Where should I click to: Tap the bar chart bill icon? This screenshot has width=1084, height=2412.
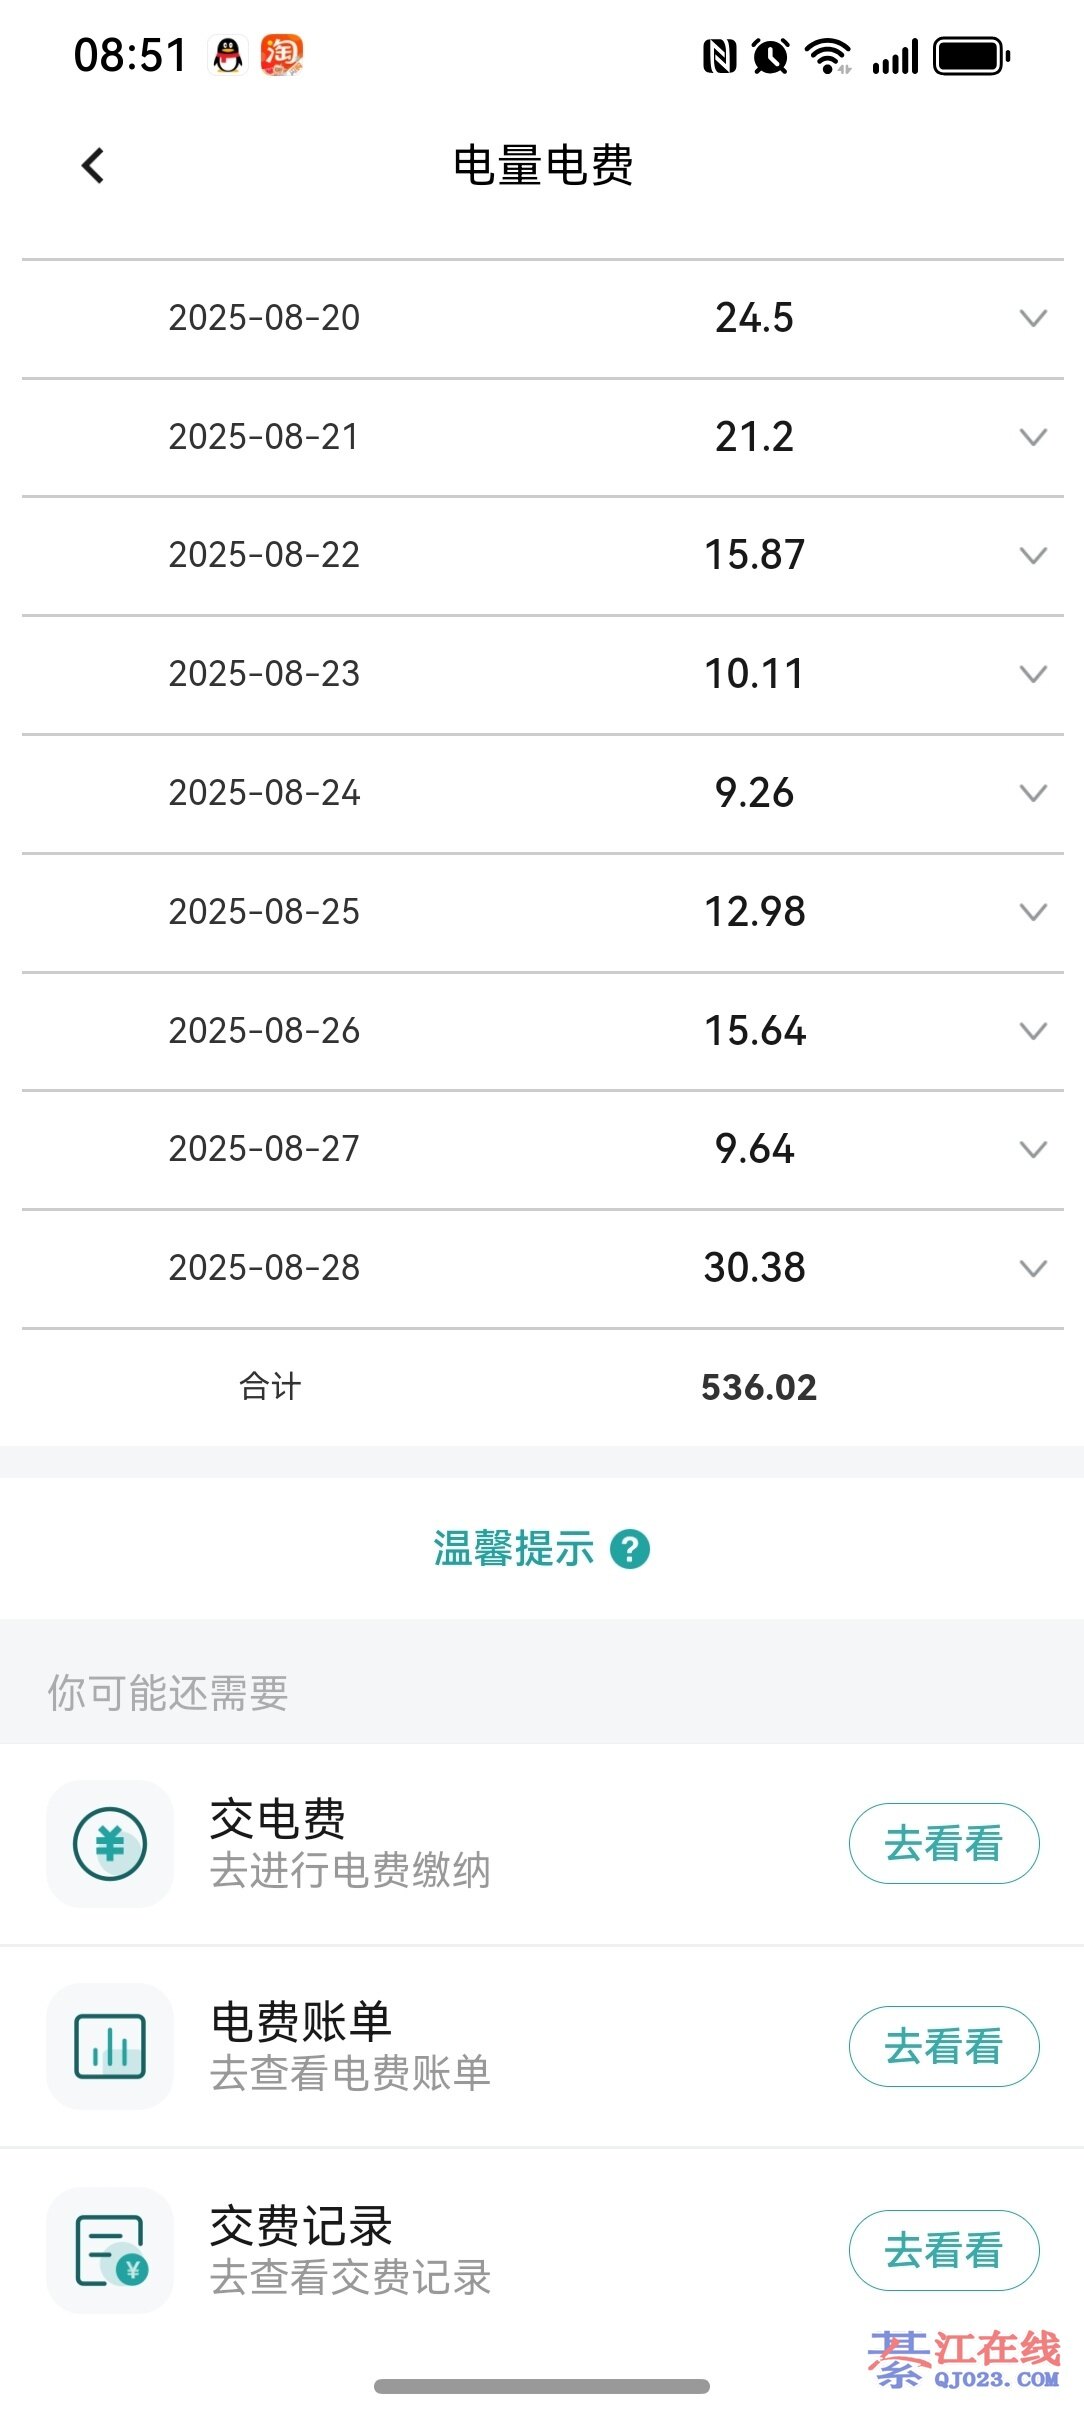pos(110,2047)
